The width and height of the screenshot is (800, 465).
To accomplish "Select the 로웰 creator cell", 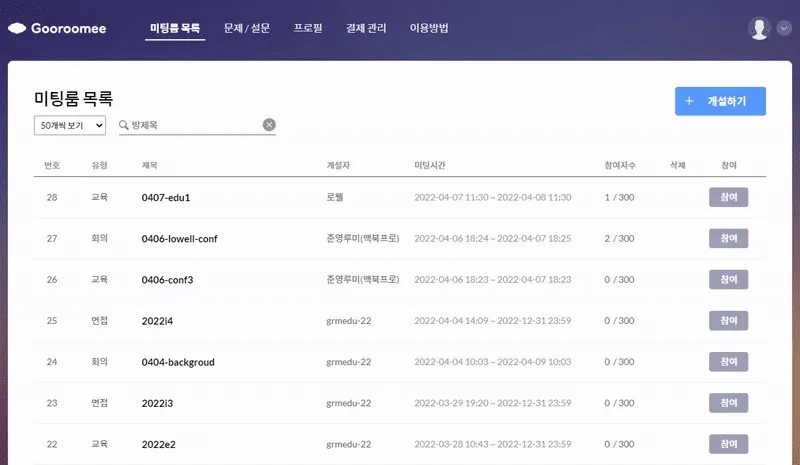I will click(x=335, y=197).
